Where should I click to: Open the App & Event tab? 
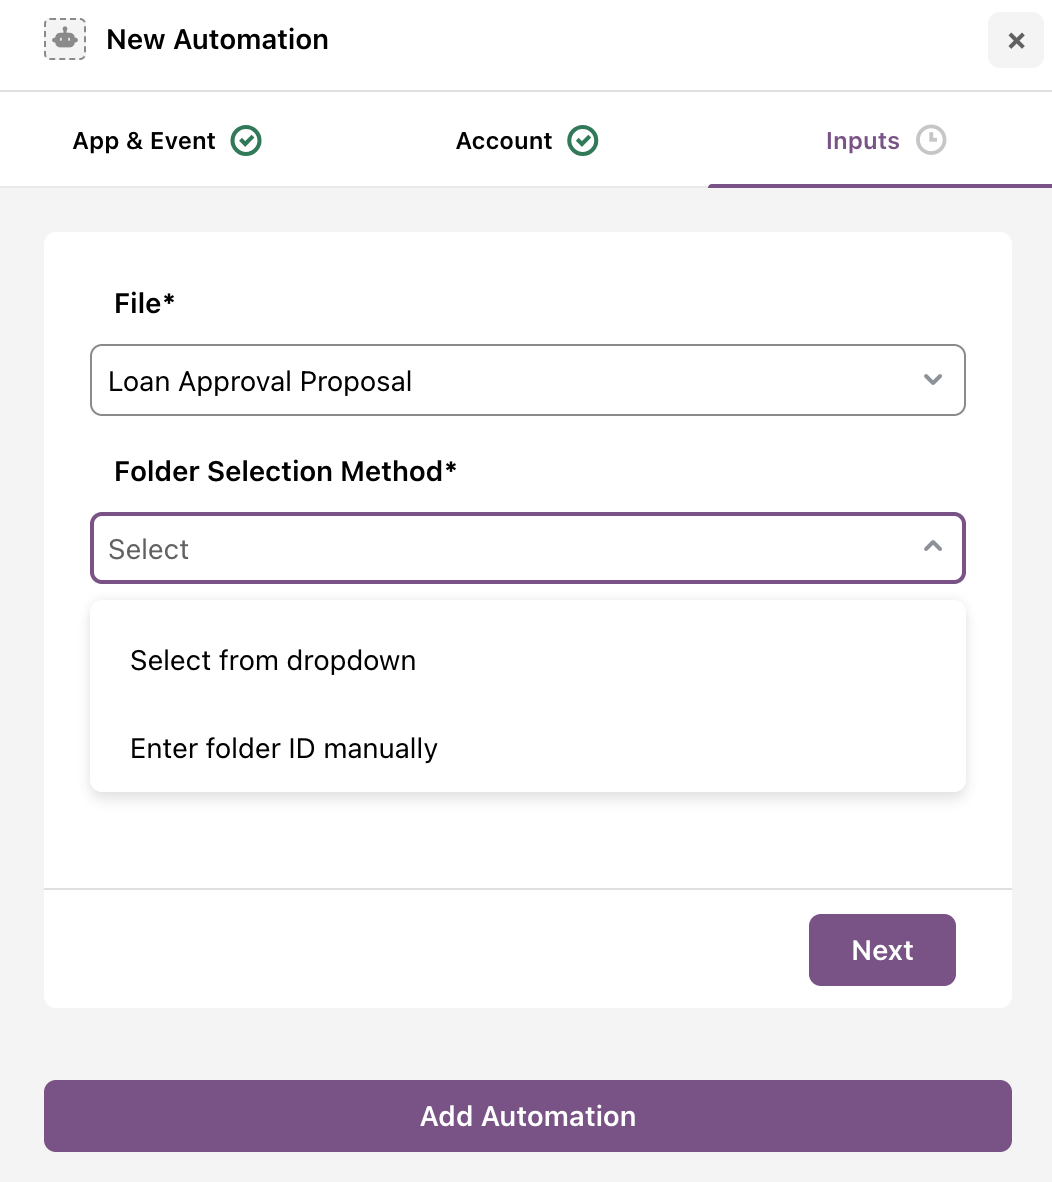pos(167,140)
